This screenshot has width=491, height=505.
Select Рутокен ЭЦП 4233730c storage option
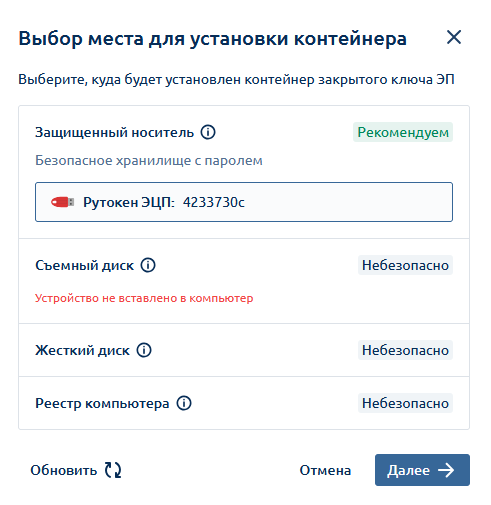[x=244, y=202]
